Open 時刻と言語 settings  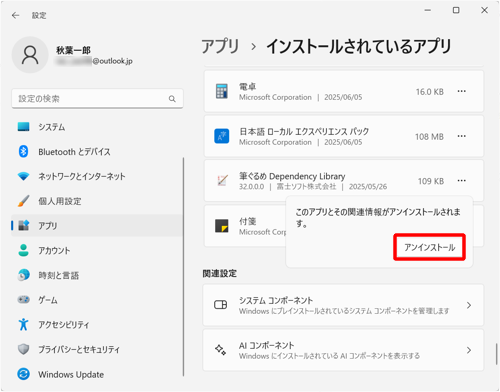(x=97, y=275)
